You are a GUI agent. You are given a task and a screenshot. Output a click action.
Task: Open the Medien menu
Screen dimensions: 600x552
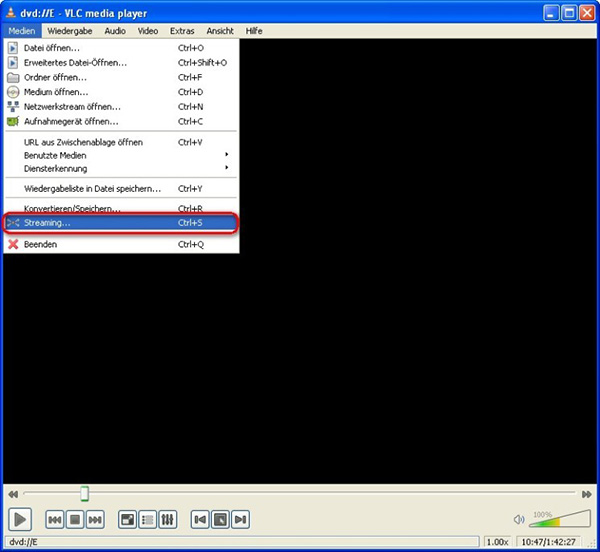point(22,31)
